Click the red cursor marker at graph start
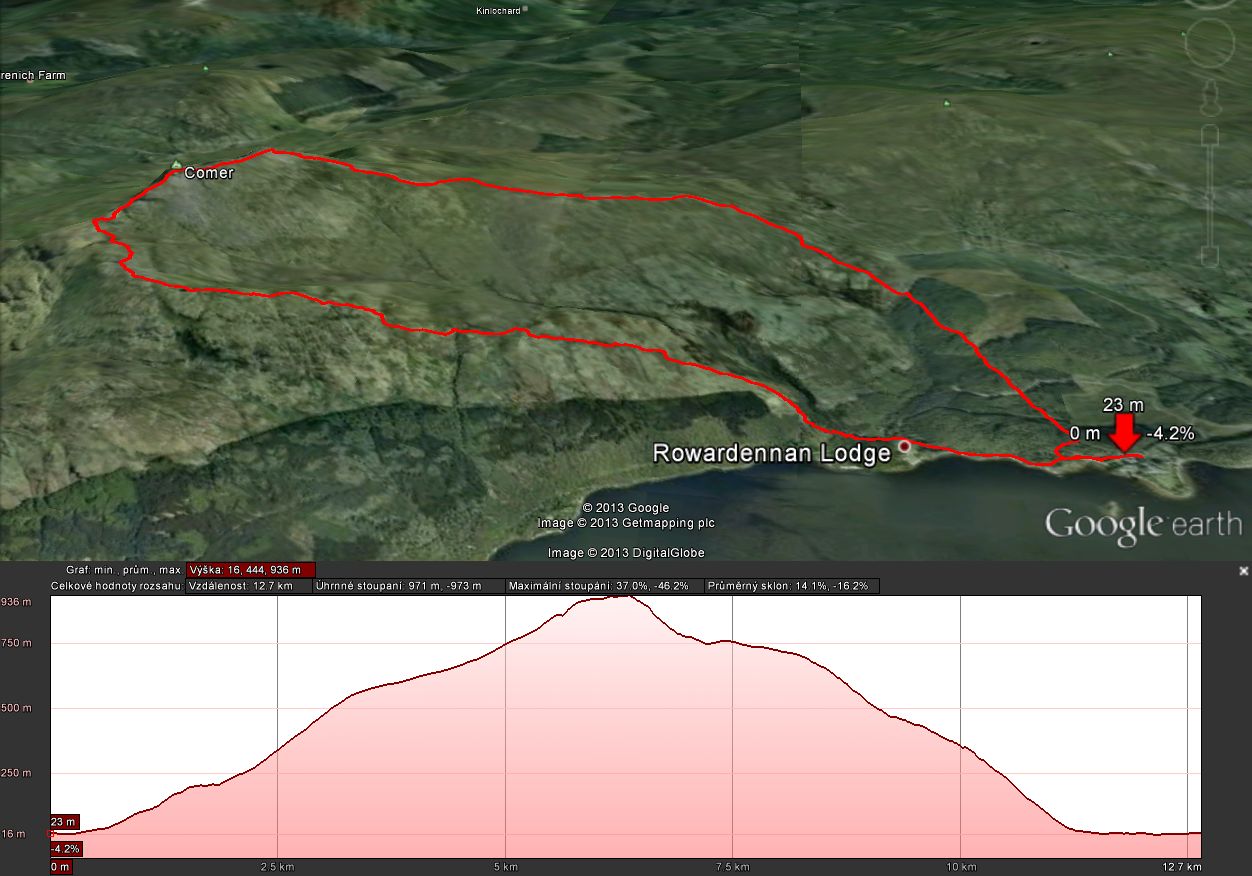Image resolution: width=1252 pixels, height=876 pixels. [x=52, y=832]
